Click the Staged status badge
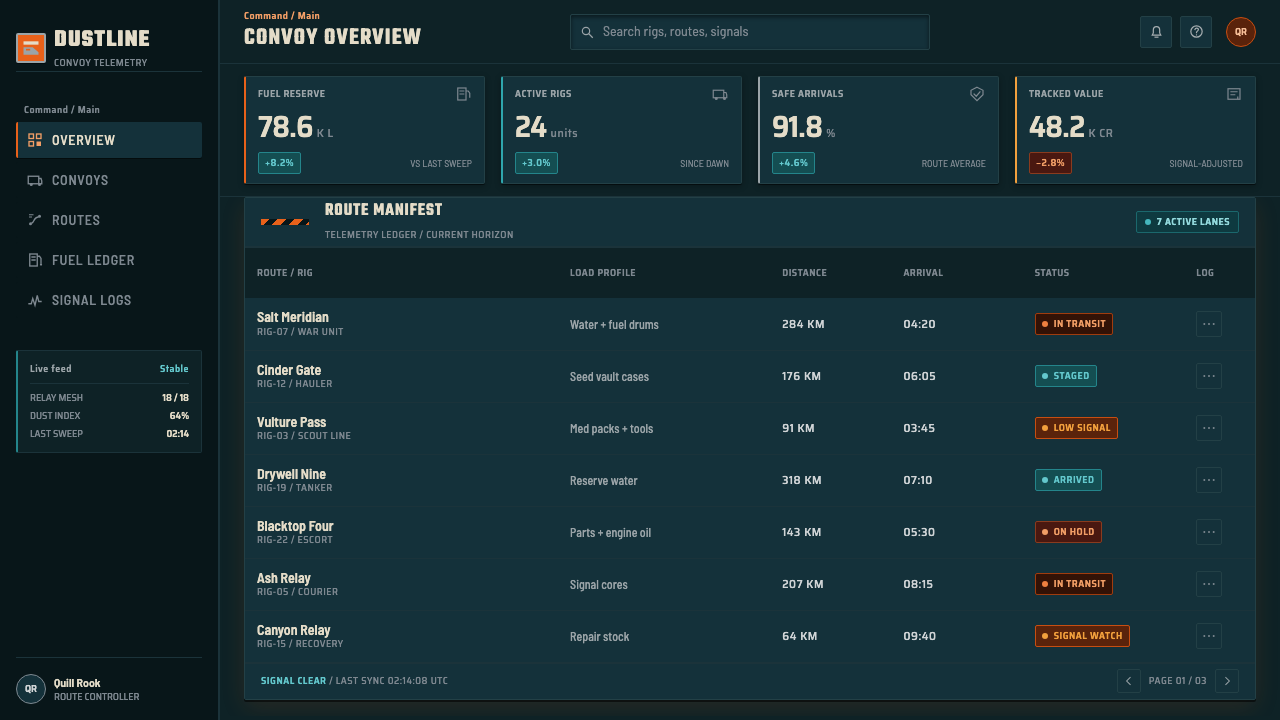The height and width of the screenshot is (720, 1280). [x=1066, y=376]
